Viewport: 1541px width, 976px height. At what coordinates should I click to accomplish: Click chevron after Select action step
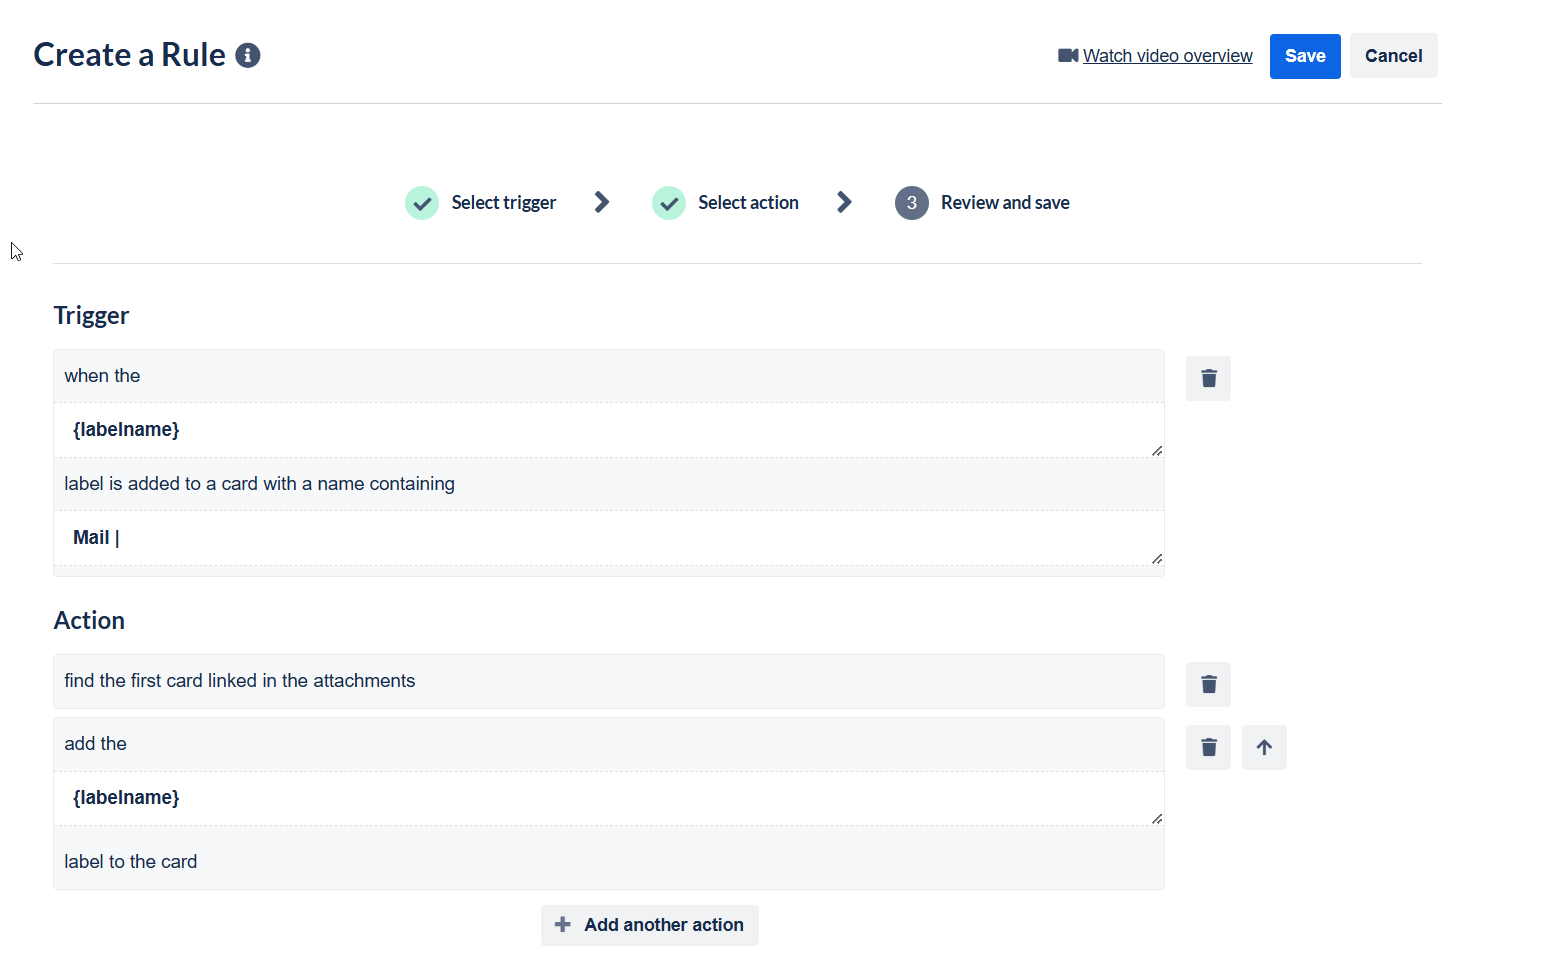click(x=845, y=202)
